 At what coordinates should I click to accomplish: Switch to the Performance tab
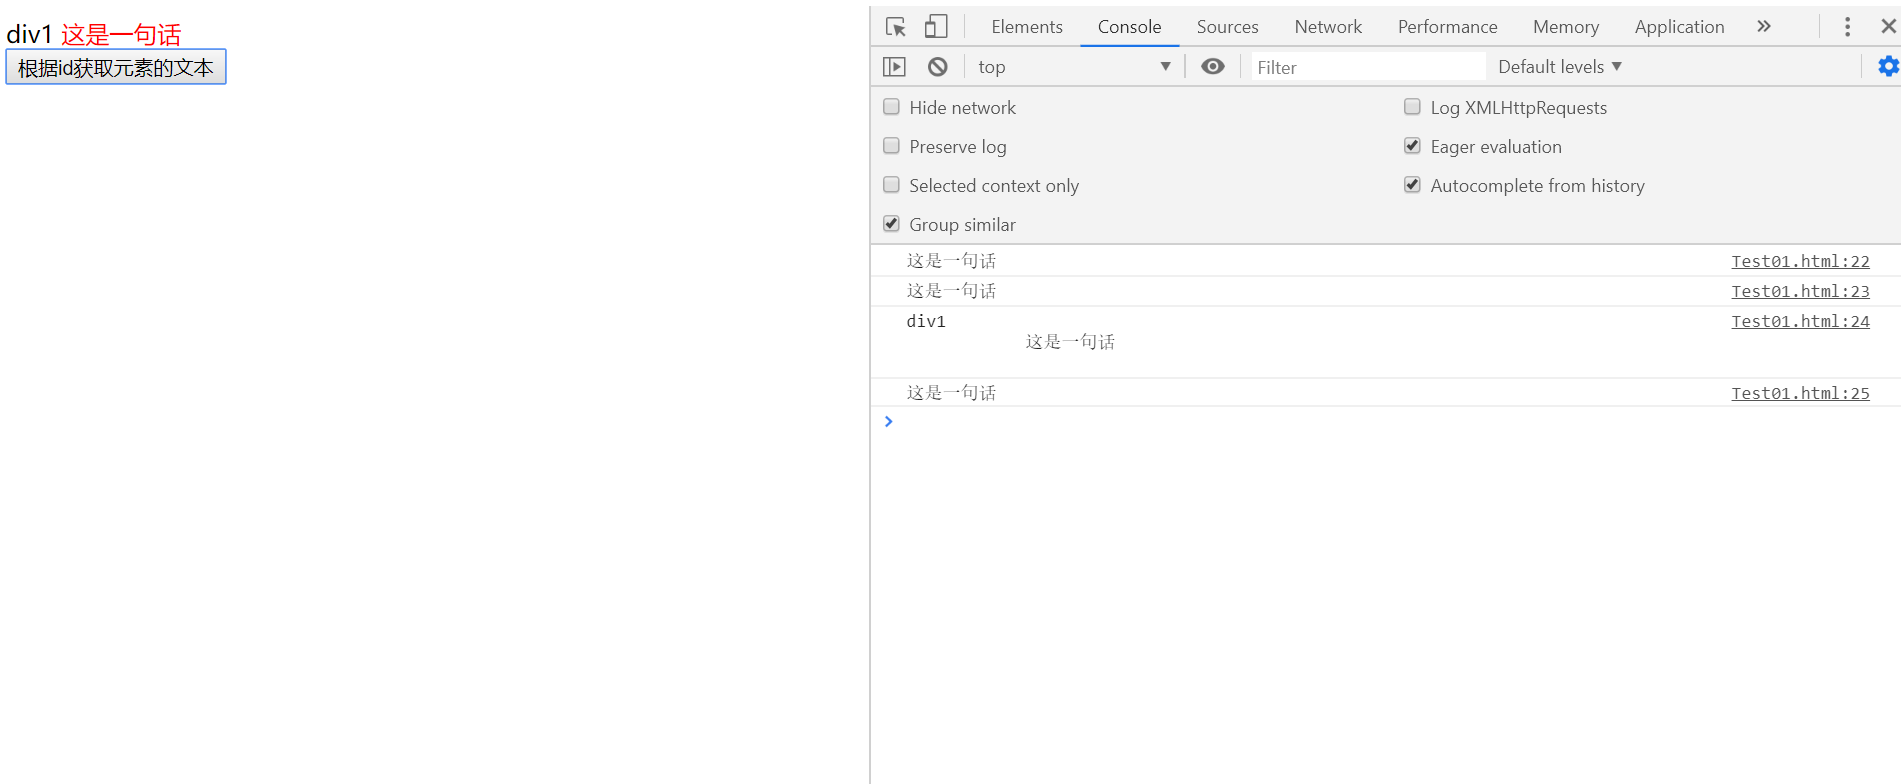pyautogui.click(x=1447, y=27)
